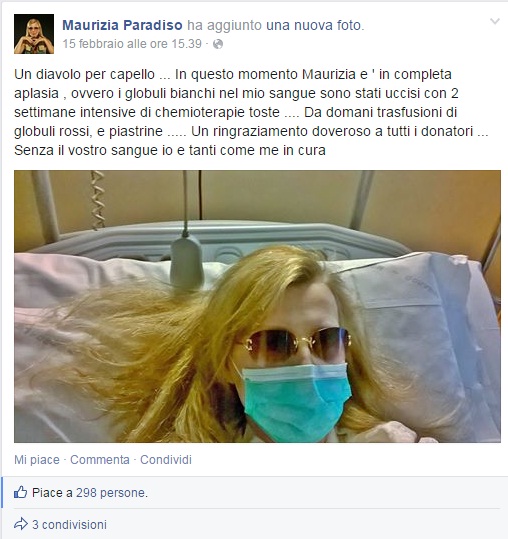This screenshot has height=539, width=508.
Task: Click the "Piace a" likes summary text
Action: click(x=52, y=493)
